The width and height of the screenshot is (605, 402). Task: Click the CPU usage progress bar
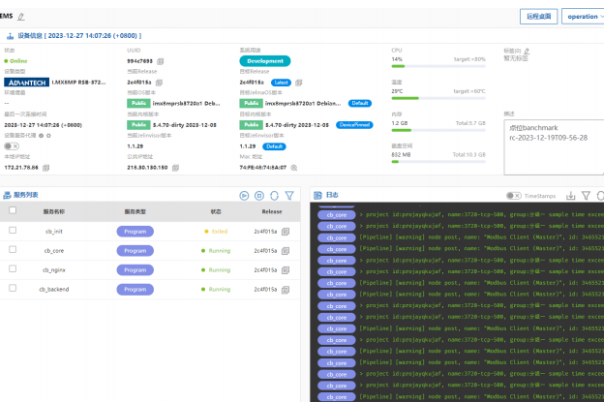click(438, 68)
